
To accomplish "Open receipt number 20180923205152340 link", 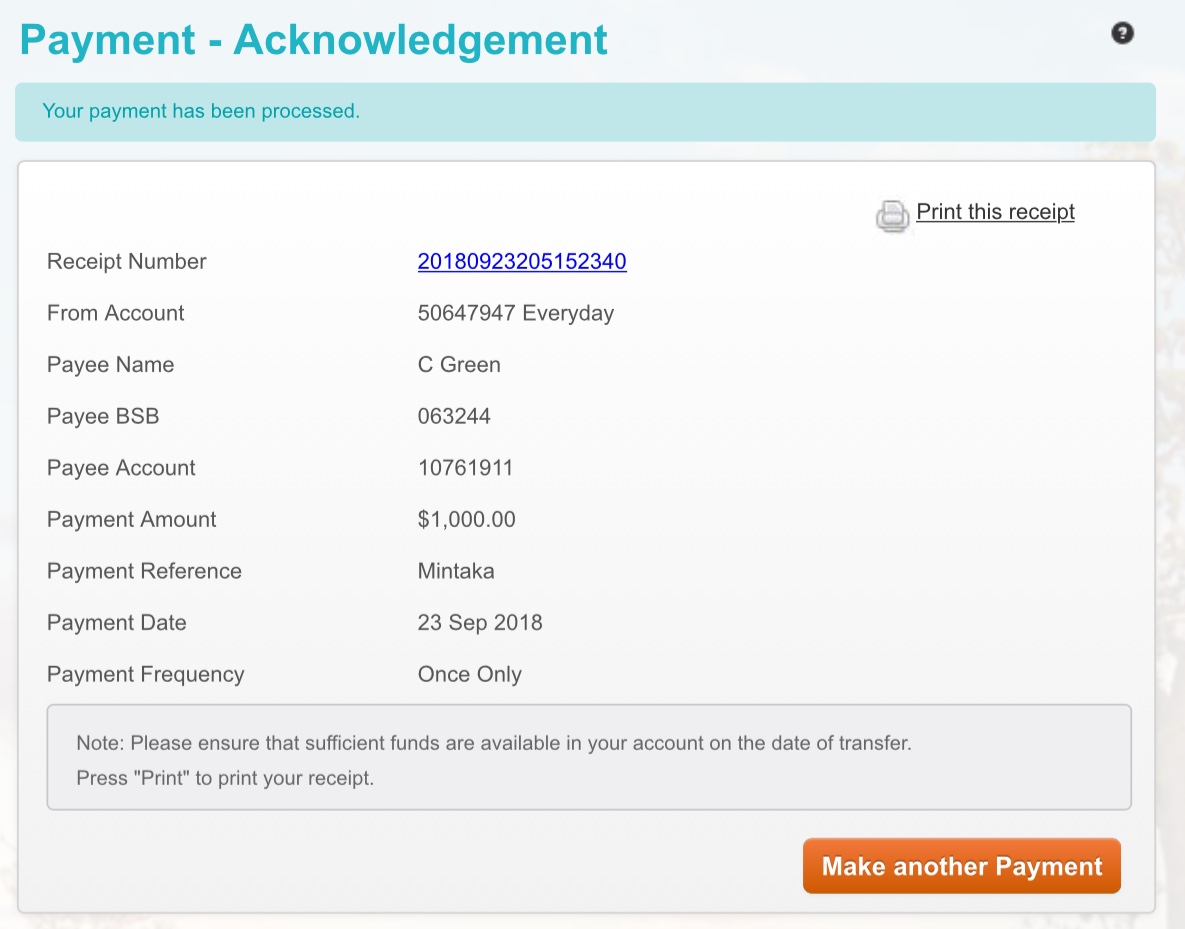I will click(x=521, y=262).
